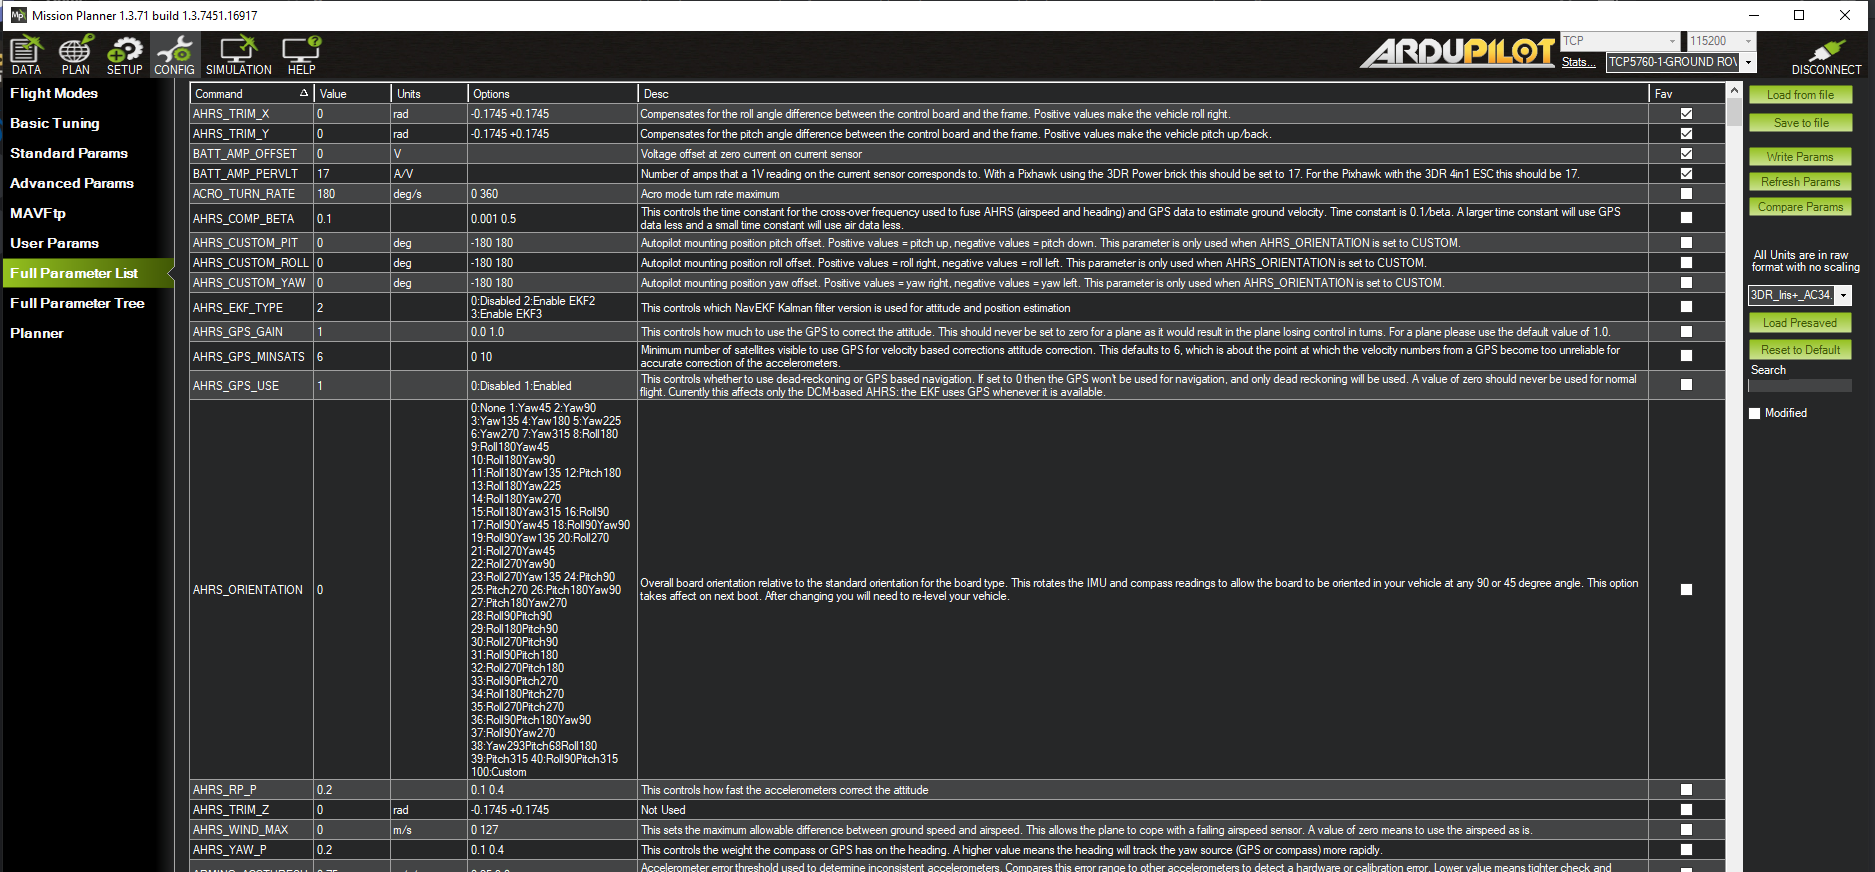Open the SIMULATION monitor icon
The image size is (1875, 872).
pyautogui.click(x=238, y=55)
